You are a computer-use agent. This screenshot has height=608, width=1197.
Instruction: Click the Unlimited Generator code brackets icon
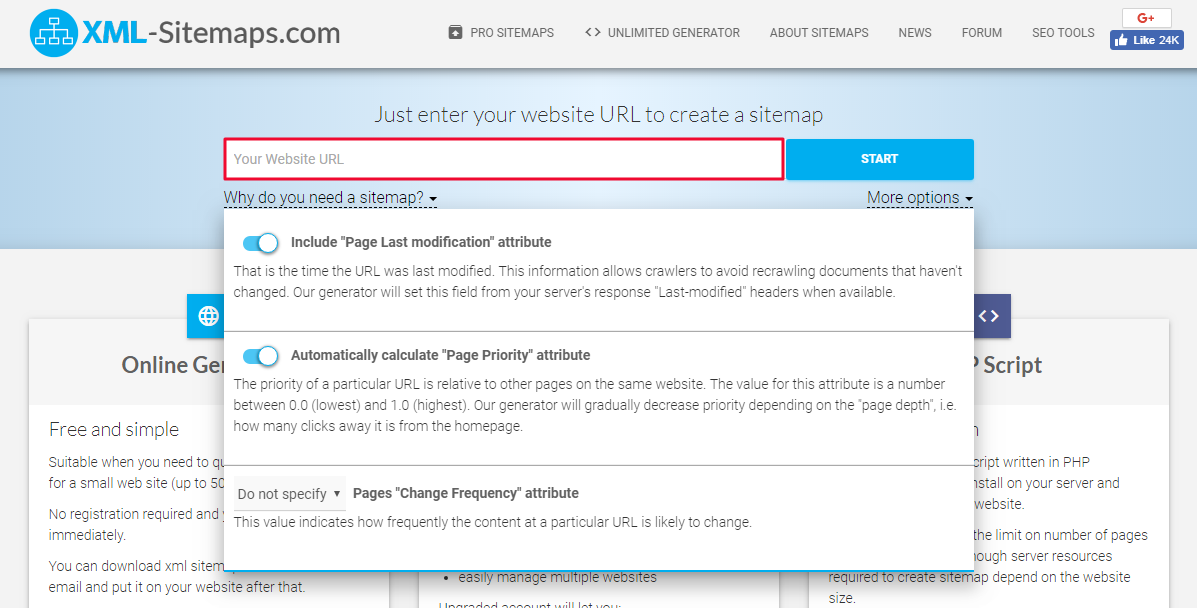point(592,32)
